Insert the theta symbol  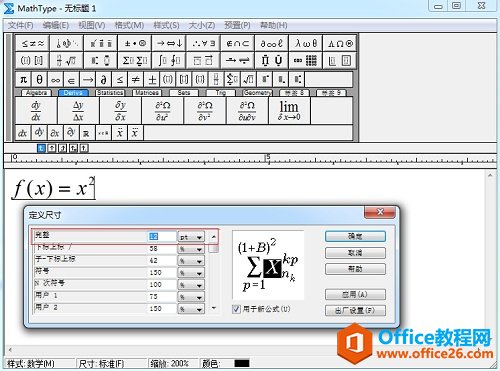tap(39, 80)
